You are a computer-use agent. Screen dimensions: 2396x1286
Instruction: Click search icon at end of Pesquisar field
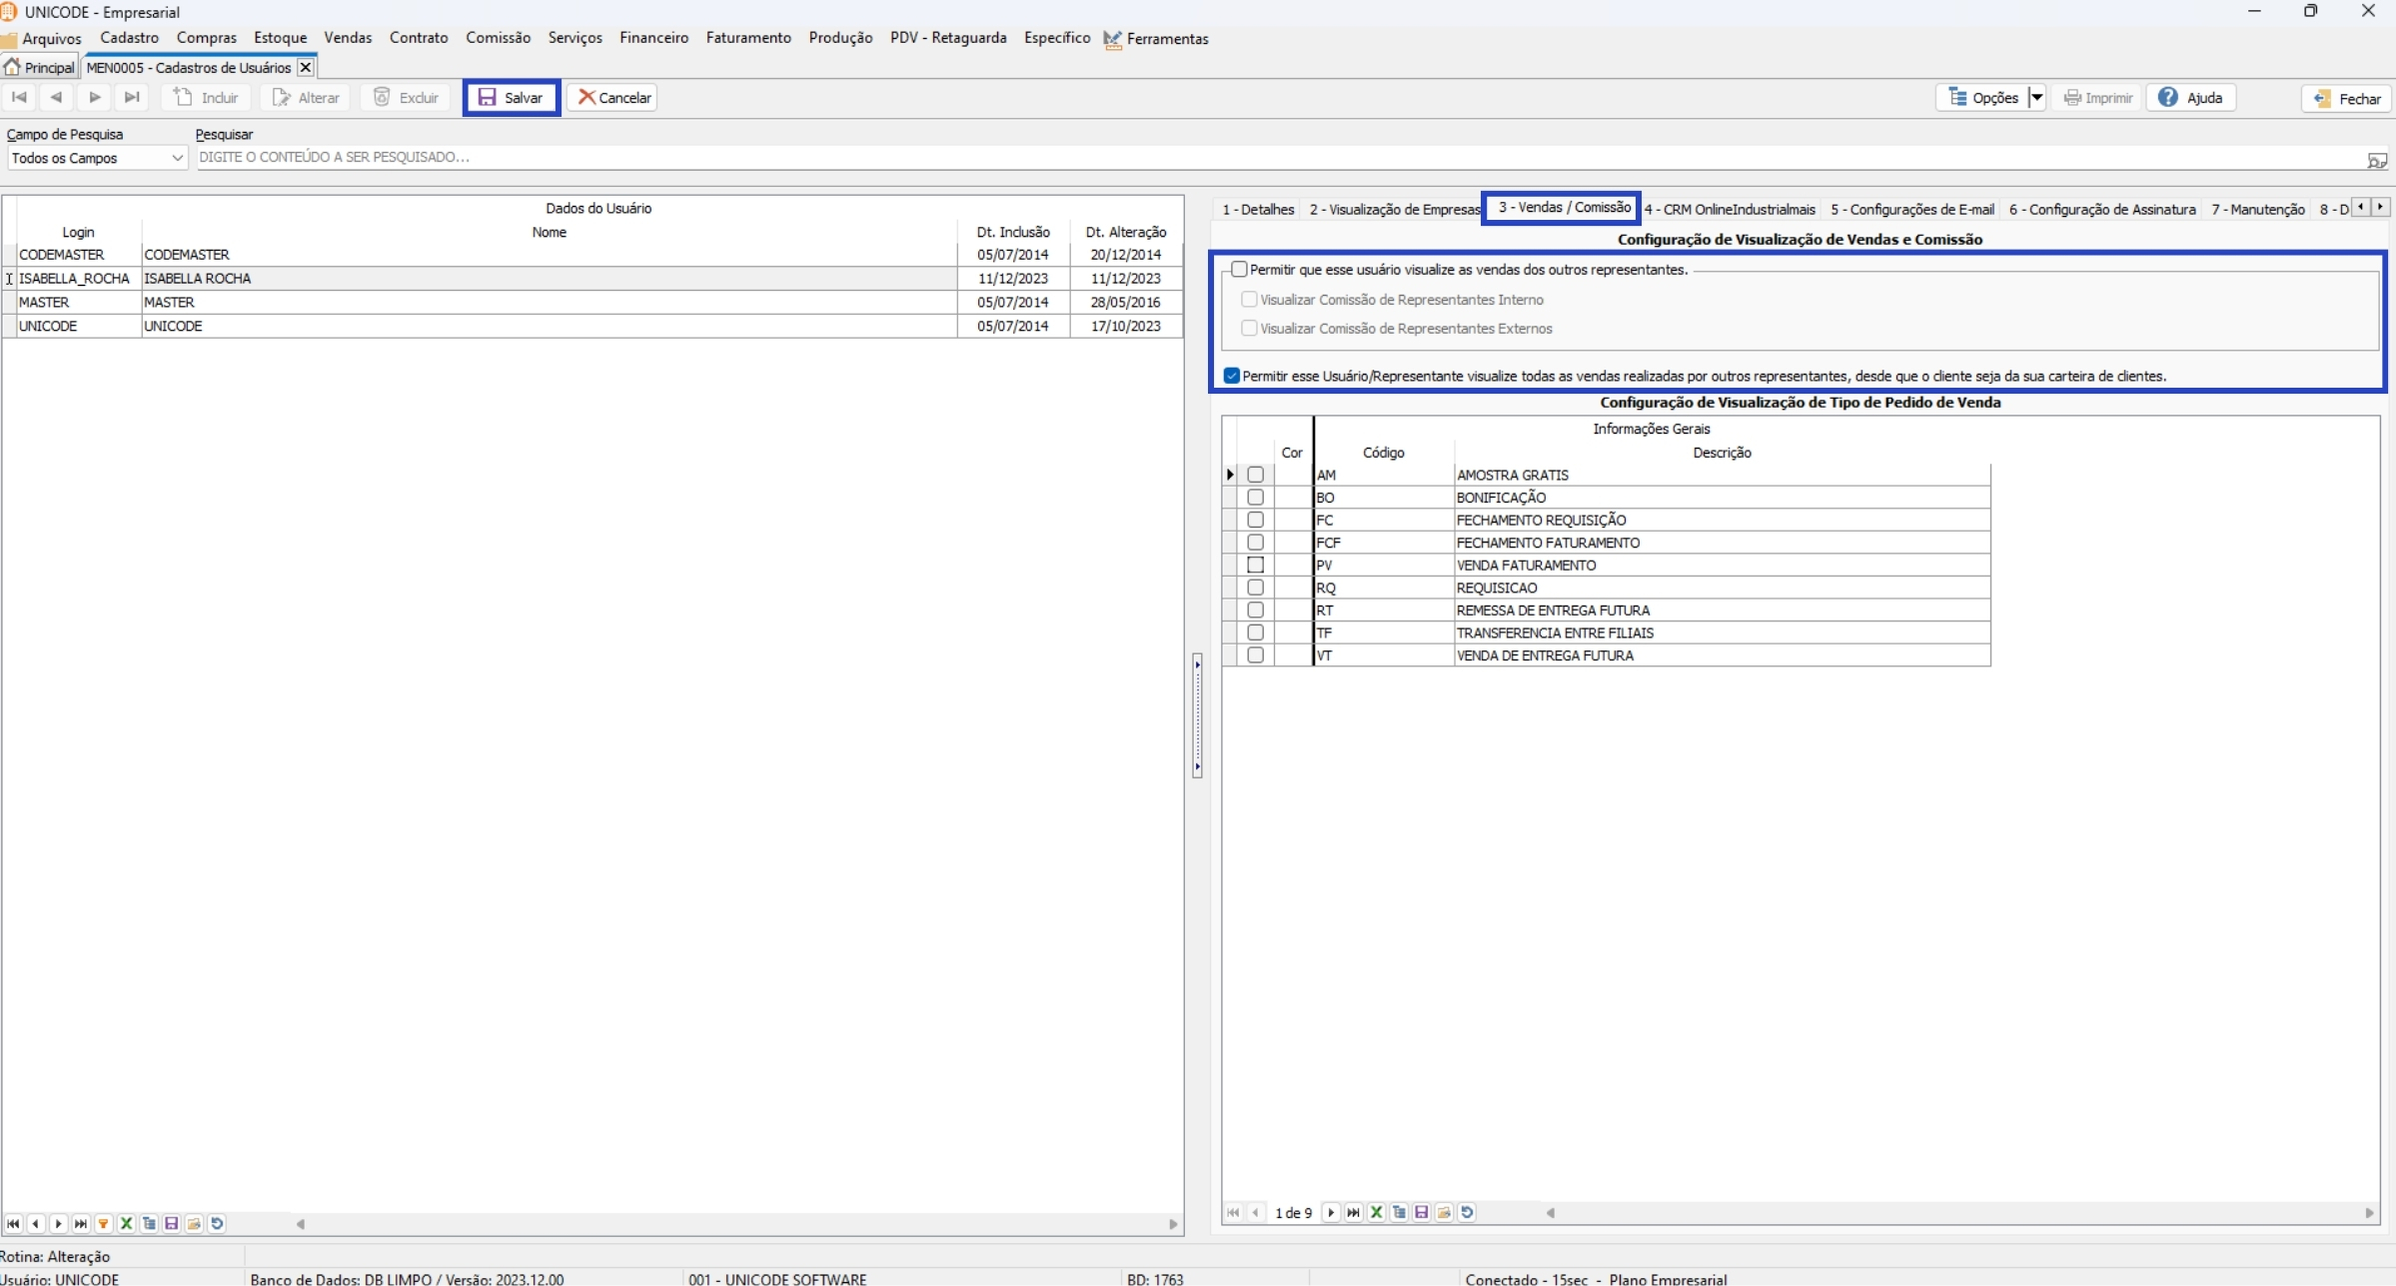2376,160
